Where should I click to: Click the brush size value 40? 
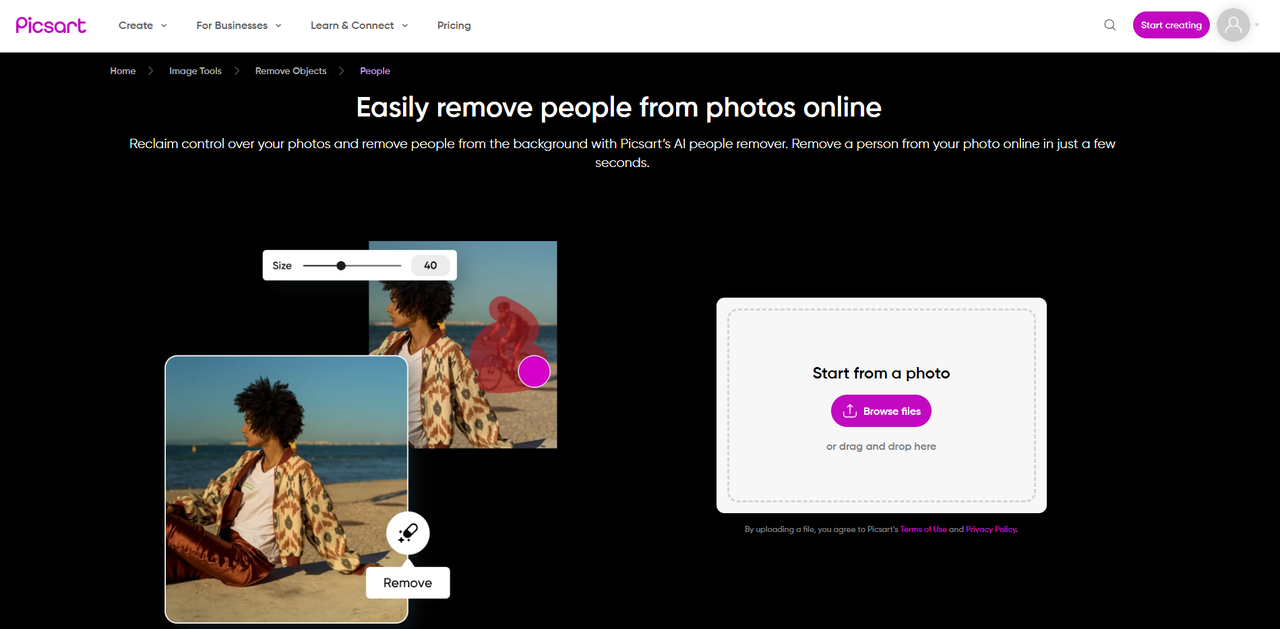430,265
